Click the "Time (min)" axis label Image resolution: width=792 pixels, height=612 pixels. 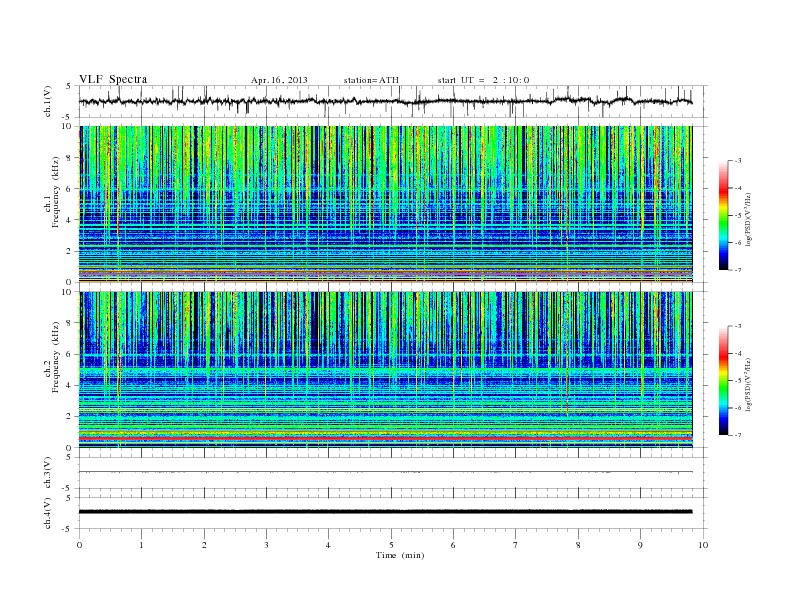tap(400, 555)
